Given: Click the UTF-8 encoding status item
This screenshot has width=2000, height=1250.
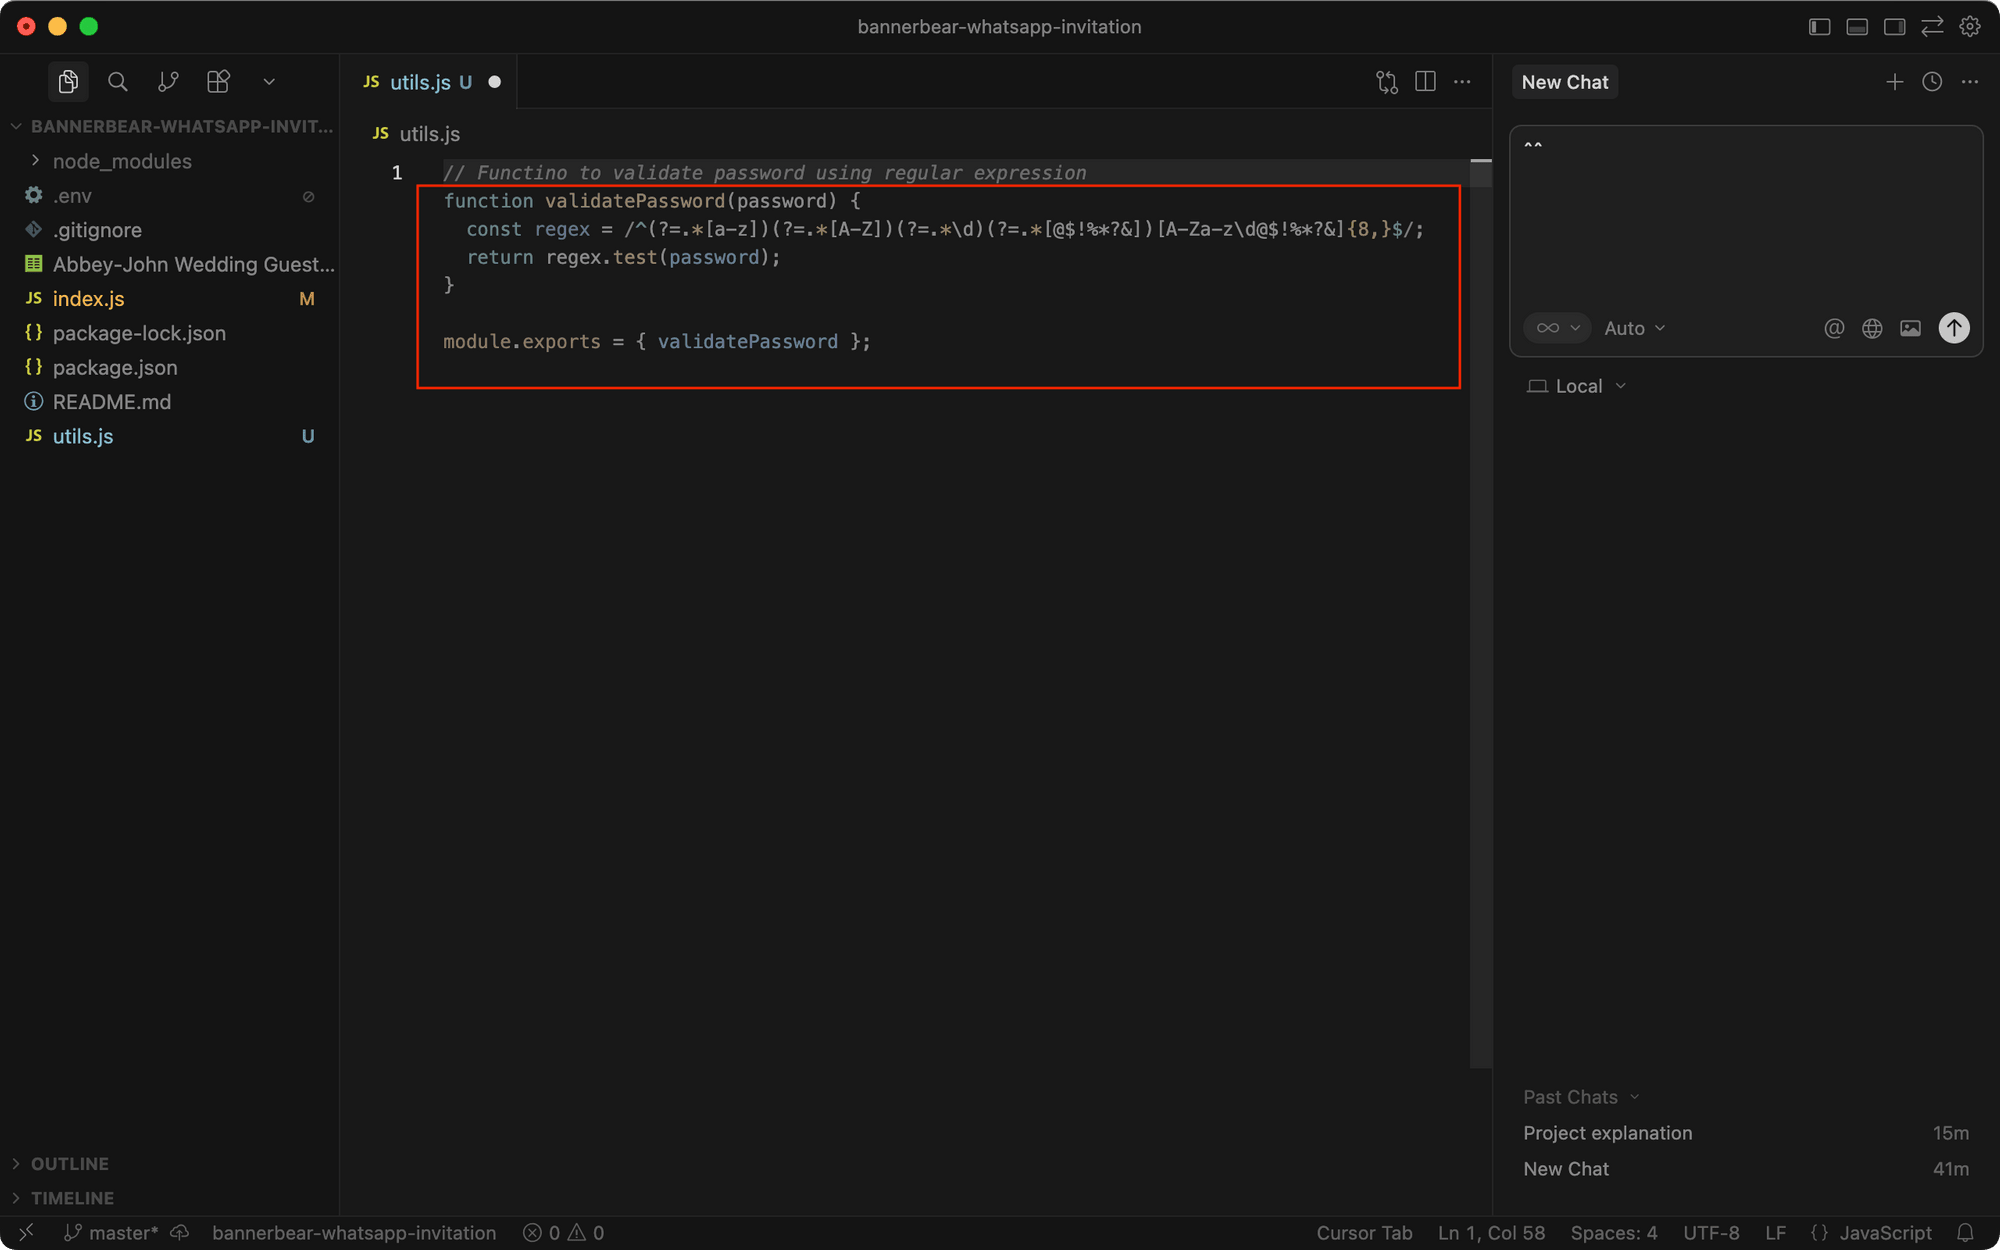Looking at the screenshot, I should (x=1711, y=1232).
